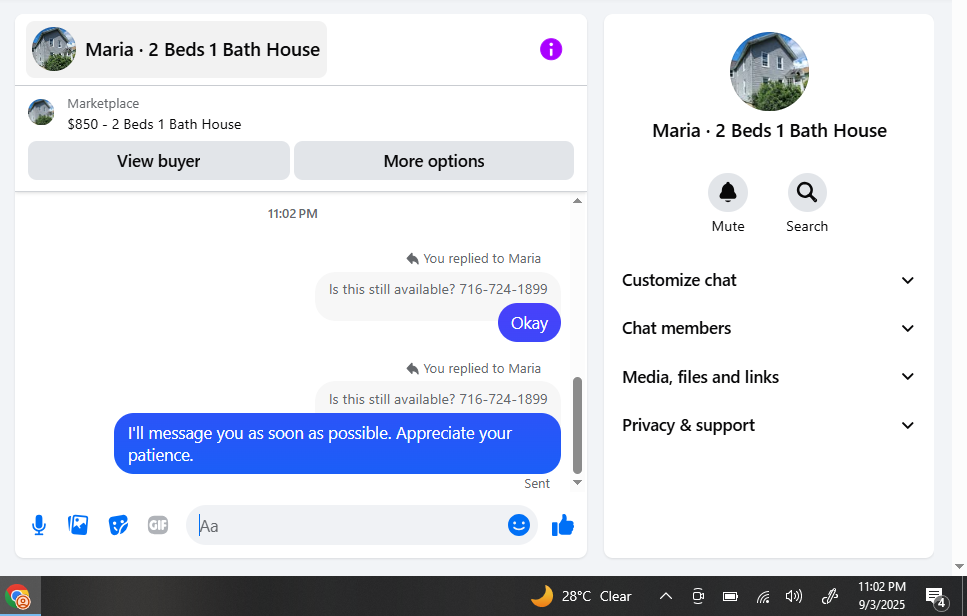Click reply arrow above Okay message

coord(413,259)
